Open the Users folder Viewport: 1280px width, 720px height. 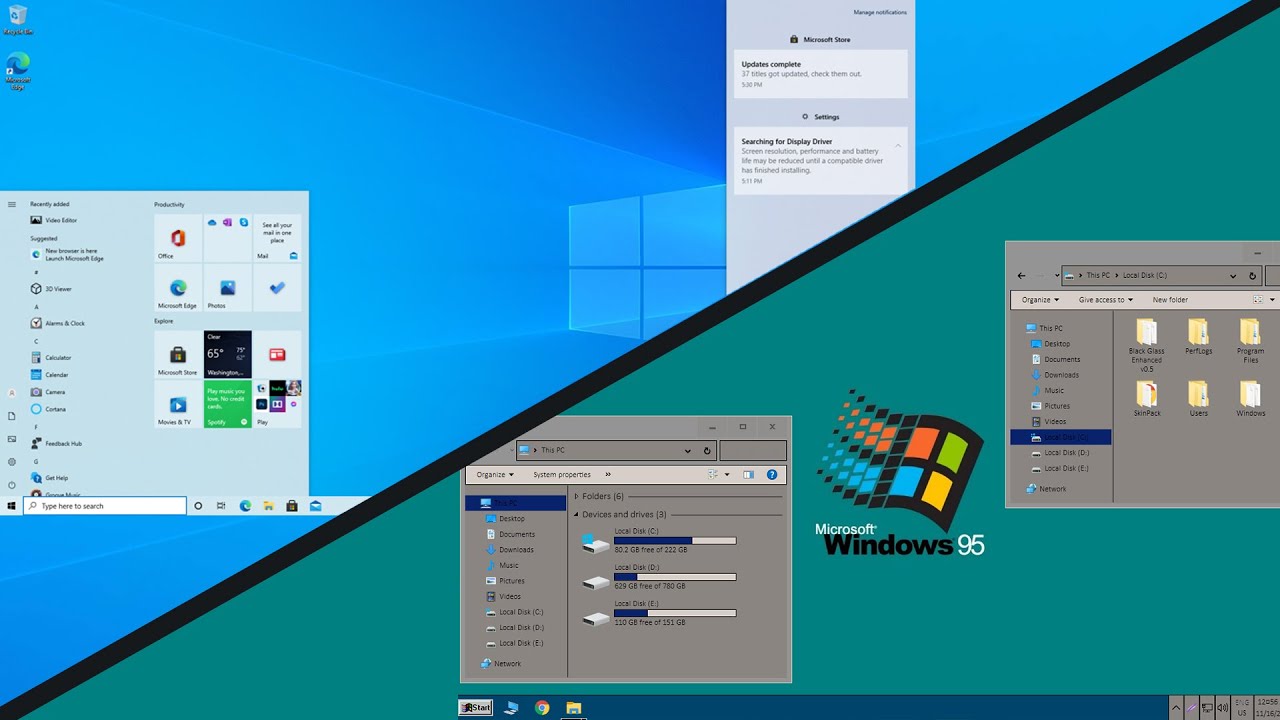pyautogui.click(x=1198, y=399)
